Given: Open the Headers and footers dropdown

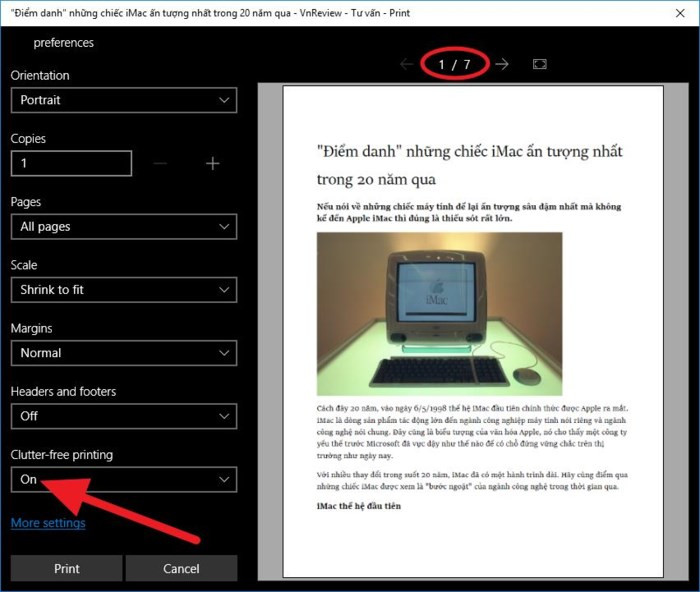Looking at the screenshot, I should (x=123, y=416).
